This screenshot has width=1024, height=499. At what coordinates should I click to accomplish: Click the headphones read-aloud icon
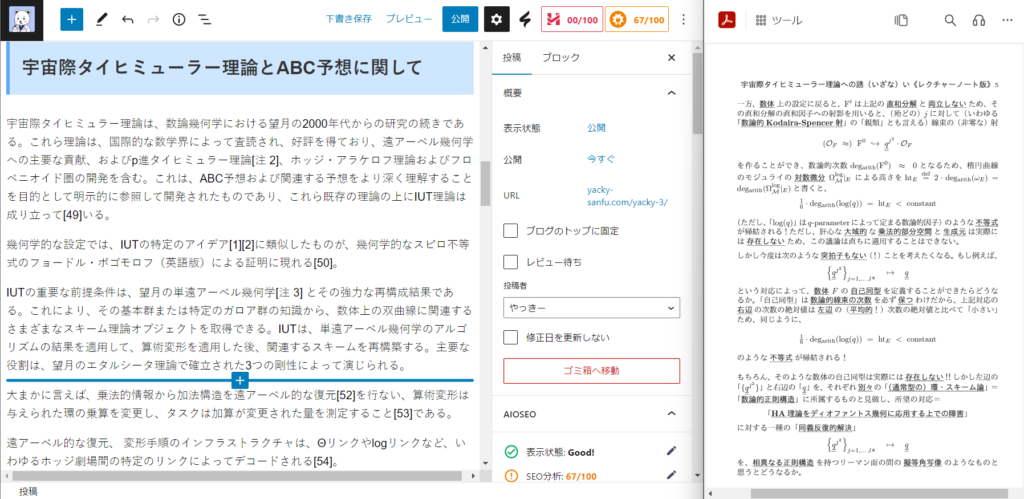(978, 20)
